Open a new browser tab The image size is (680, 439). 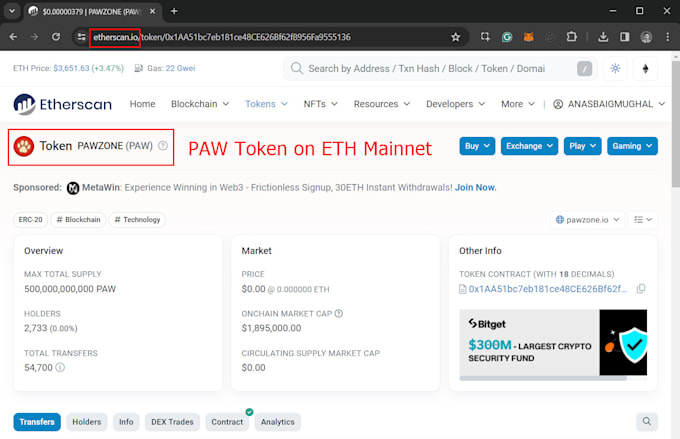pyautogui.click(x=174, y=11)
